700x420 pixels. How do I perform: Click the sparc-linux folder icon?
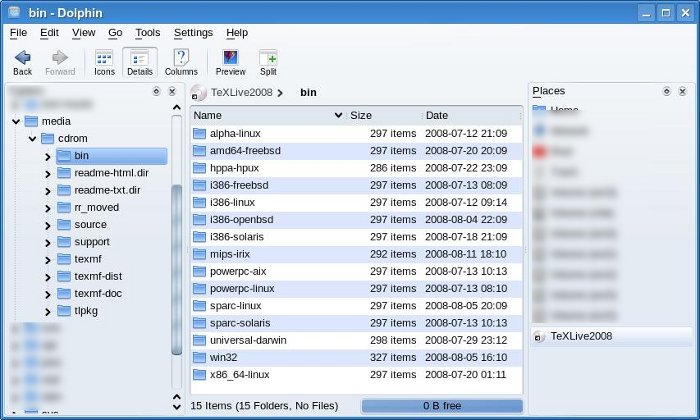click(x=199, y=306)
